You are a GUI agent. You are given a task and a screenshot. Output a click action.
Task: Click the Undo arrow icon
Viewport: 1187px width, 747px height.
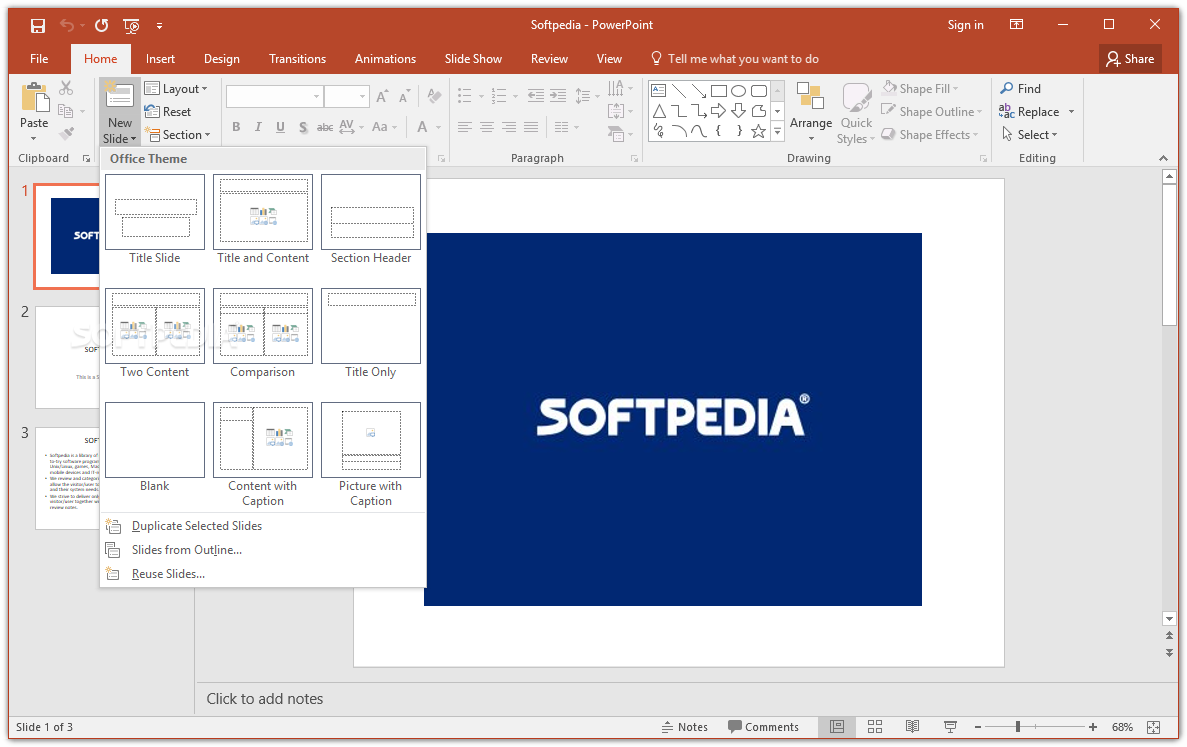(x=67, y=26)
